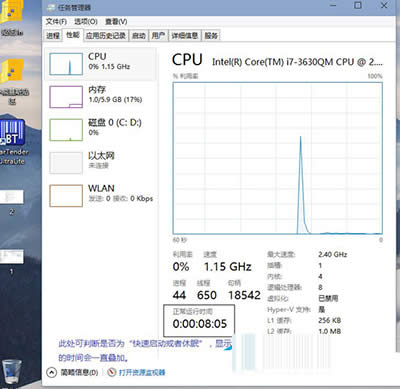
Task: Switch to the 服务 tab
Action: click(x=211, y=35)
